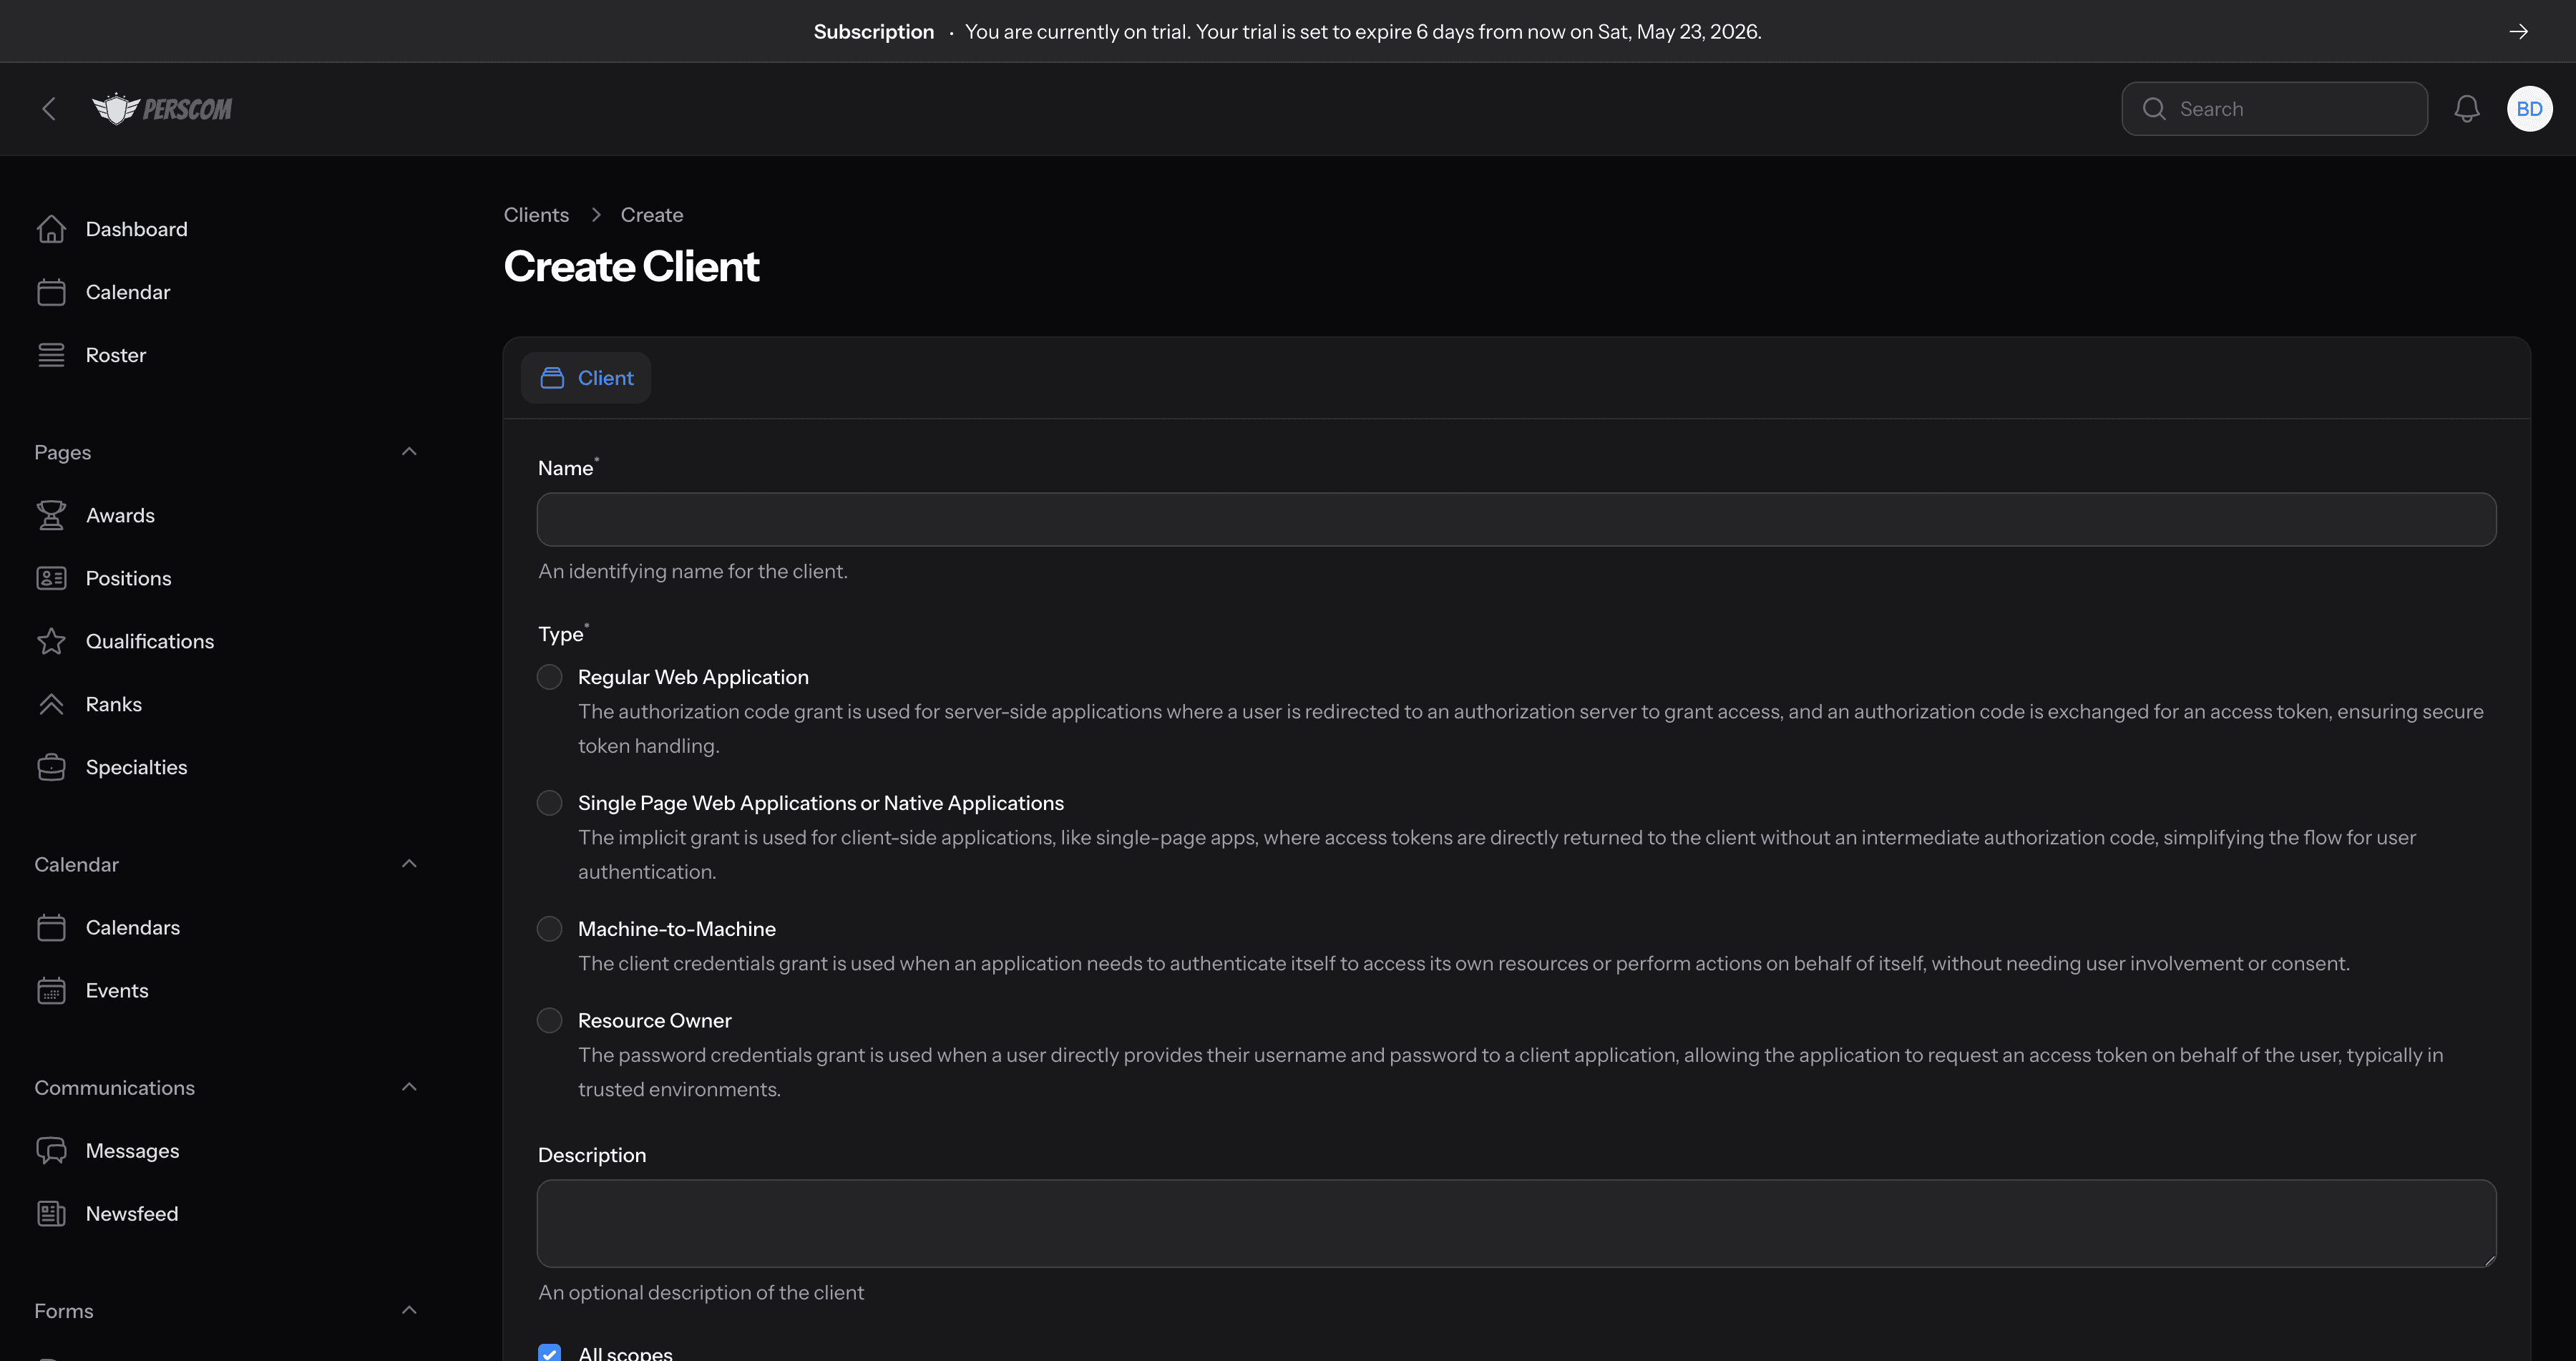This screenshot has height=1361, width=2576.
Task: Click the Awards trophy icon
Action: click(x=51, y=515)
